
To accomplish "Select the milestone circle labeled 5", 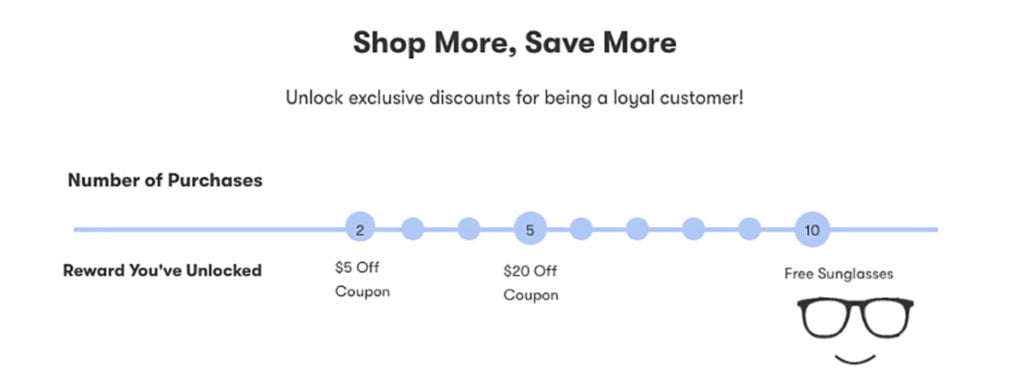I will [x=530, y=229].
